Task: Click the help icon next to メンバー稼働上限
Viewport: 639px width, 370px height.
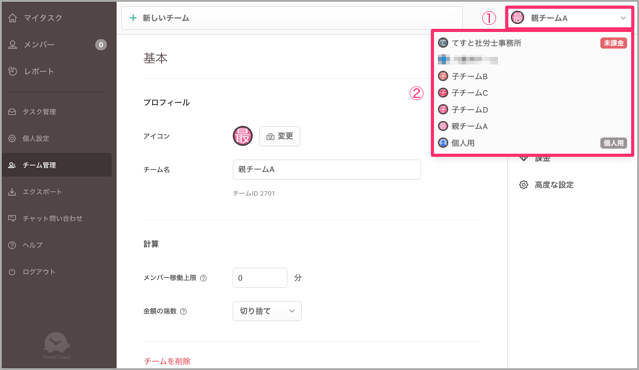Action: (x=203, y=278)
